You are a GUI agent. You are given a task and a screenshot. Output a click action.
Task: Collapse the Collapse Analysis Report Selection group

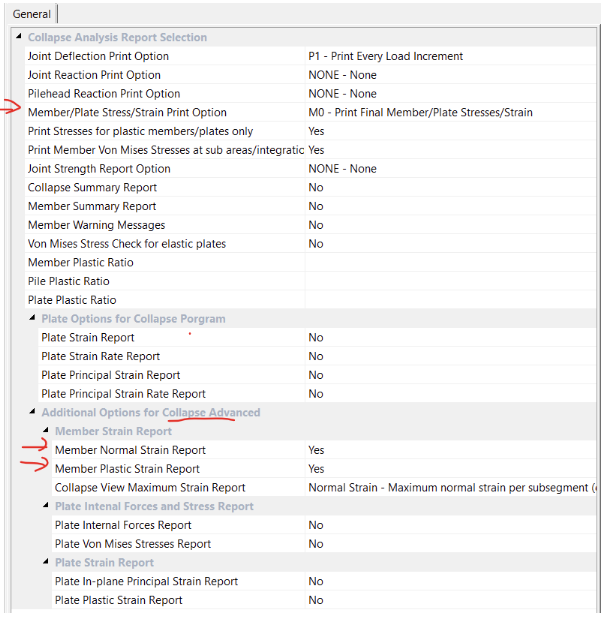[18, 36]
